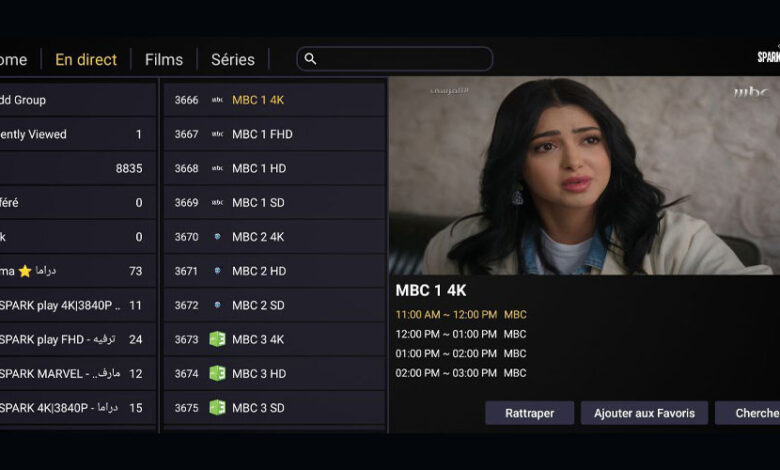This screenshot has width=780, height=470.
Task: Click the green MBC 3 logo beside MBC 3 4K
Action: point(217,339)
